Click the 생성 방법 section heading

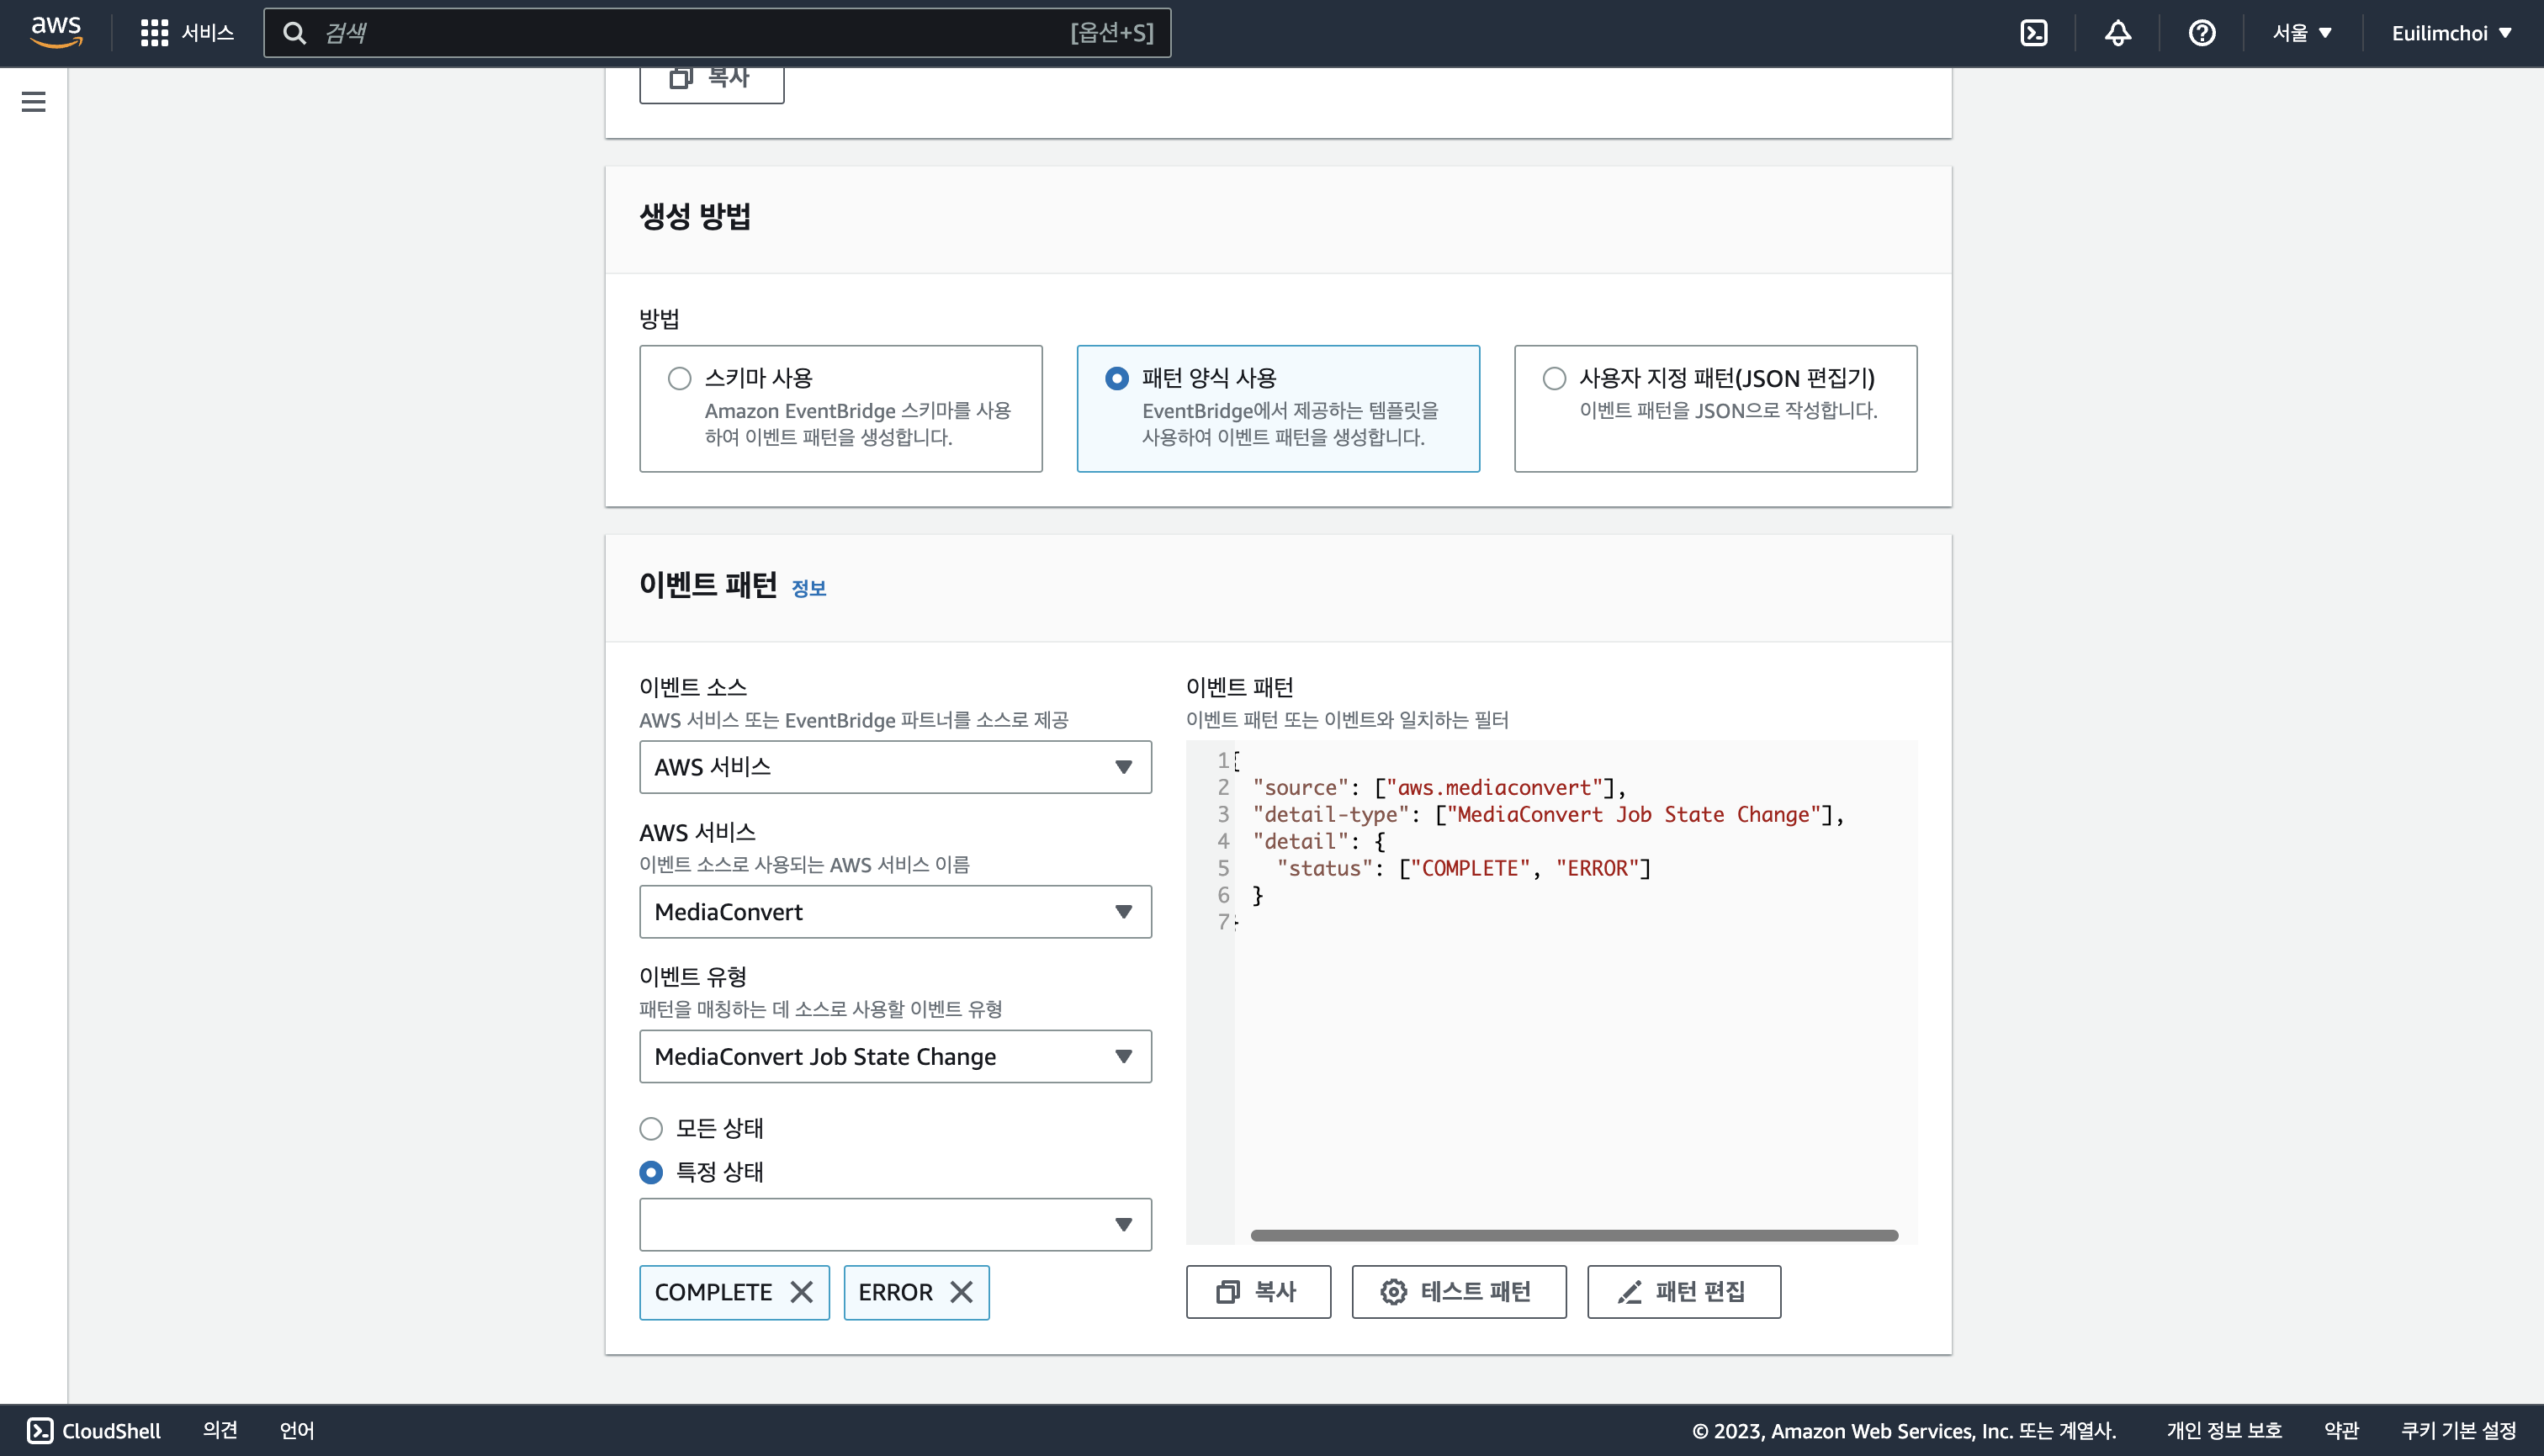tap(695, 216)
